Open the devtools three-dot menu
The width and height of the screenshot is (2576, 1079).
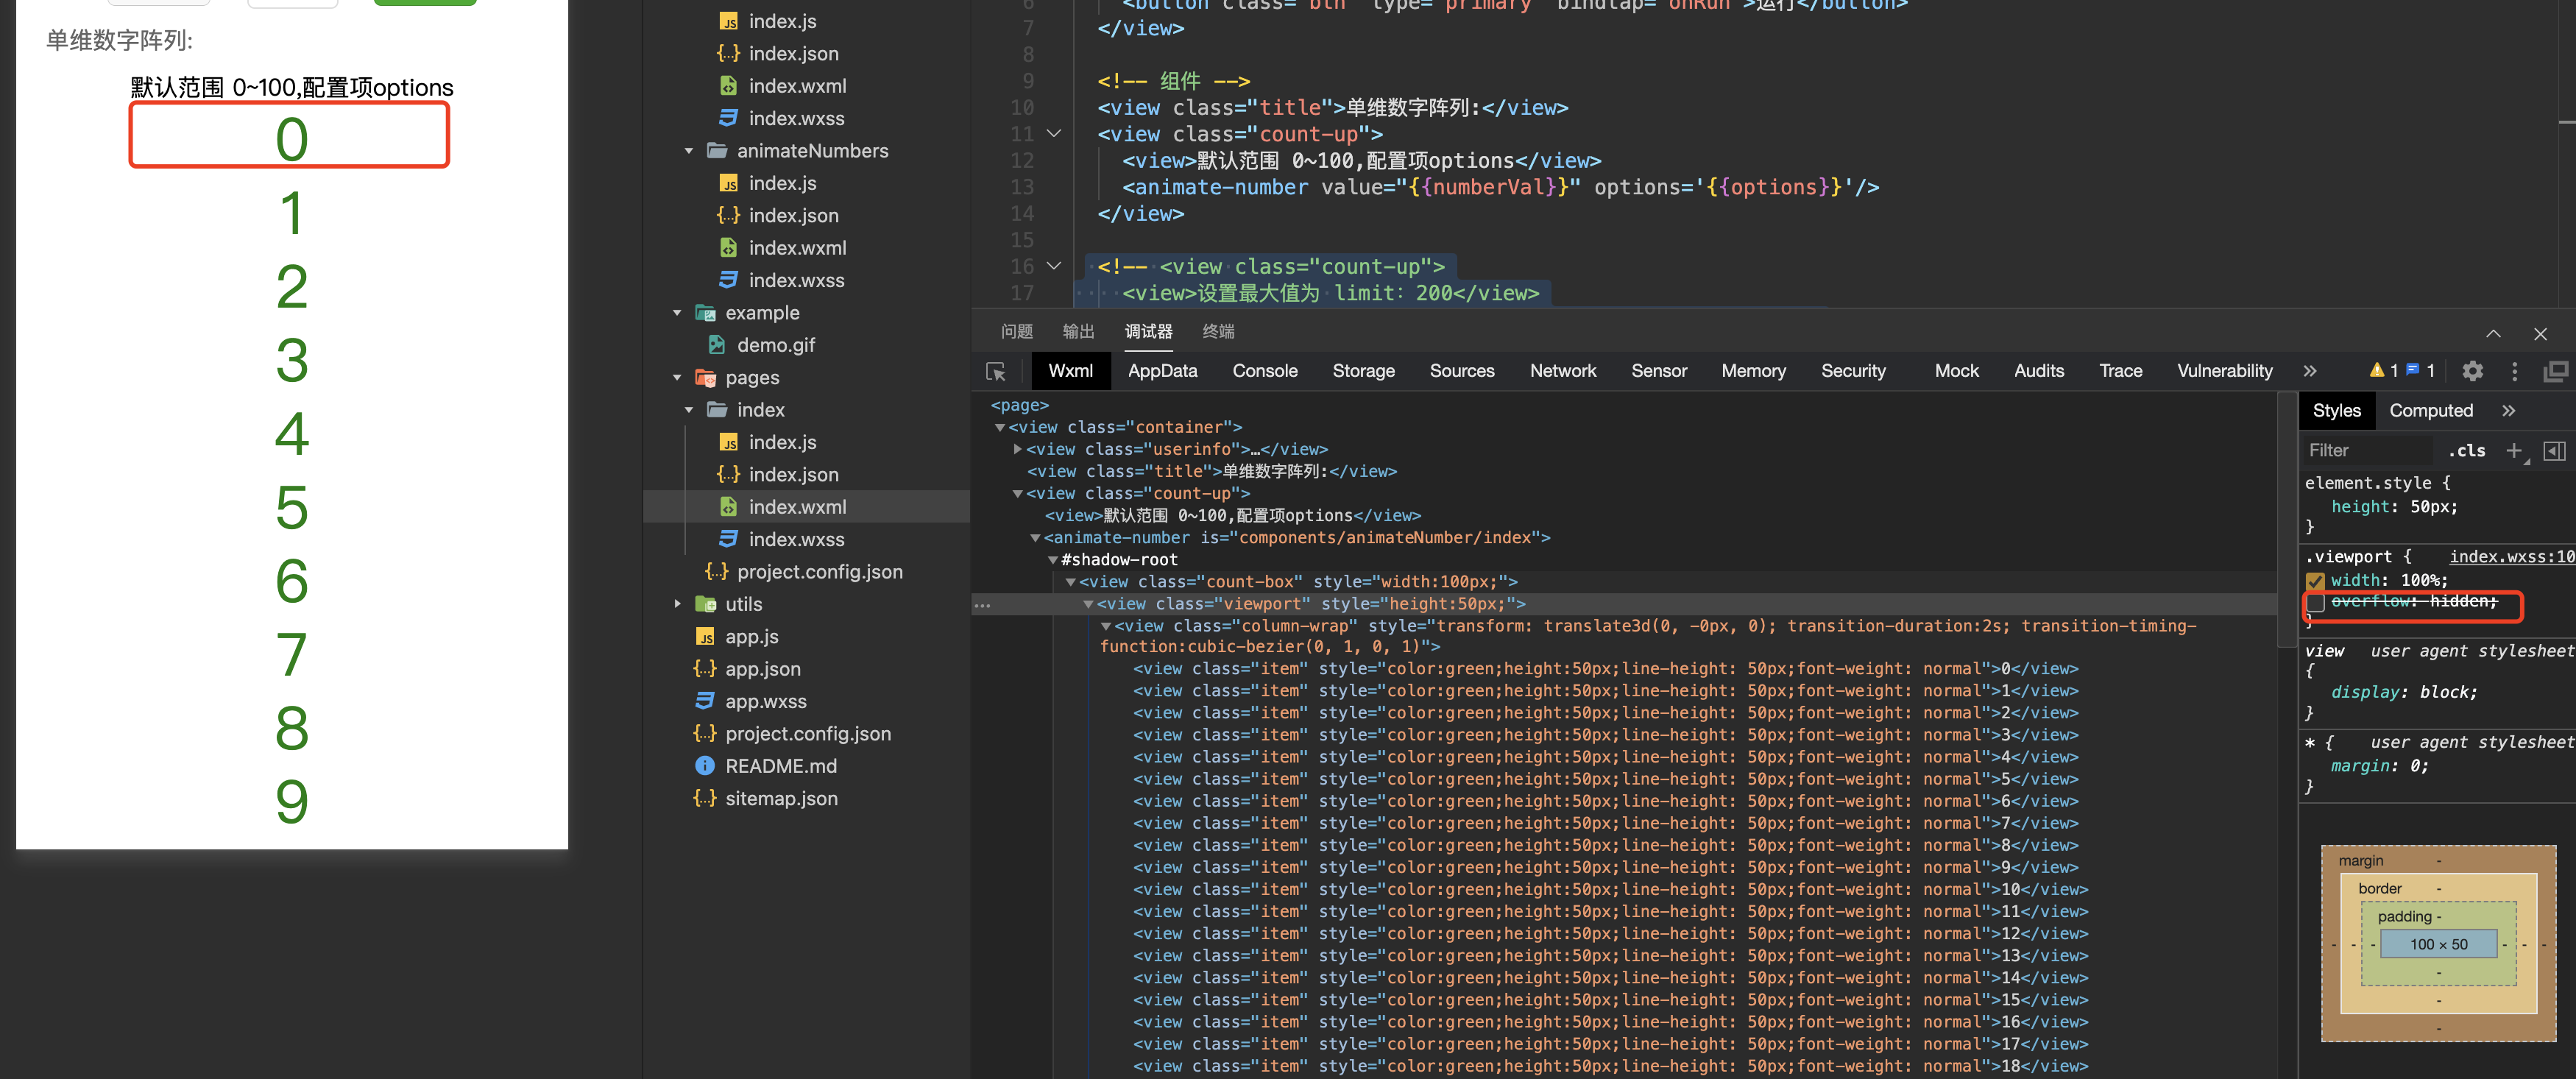(2514, 371)
